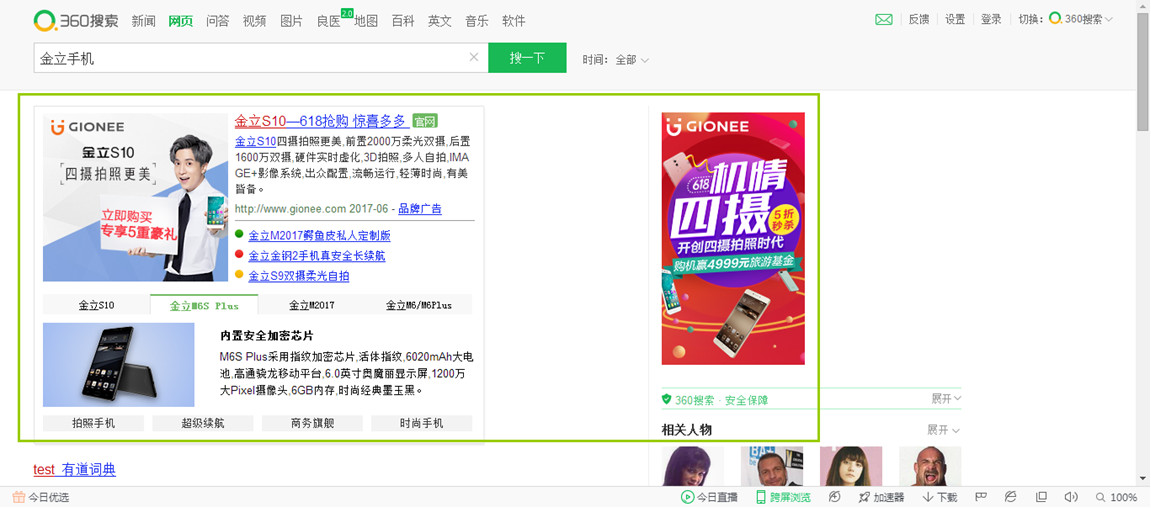Click the 品牌广告 link
Viewport: 1151px width, 509px height.
(x=420, y=209)
